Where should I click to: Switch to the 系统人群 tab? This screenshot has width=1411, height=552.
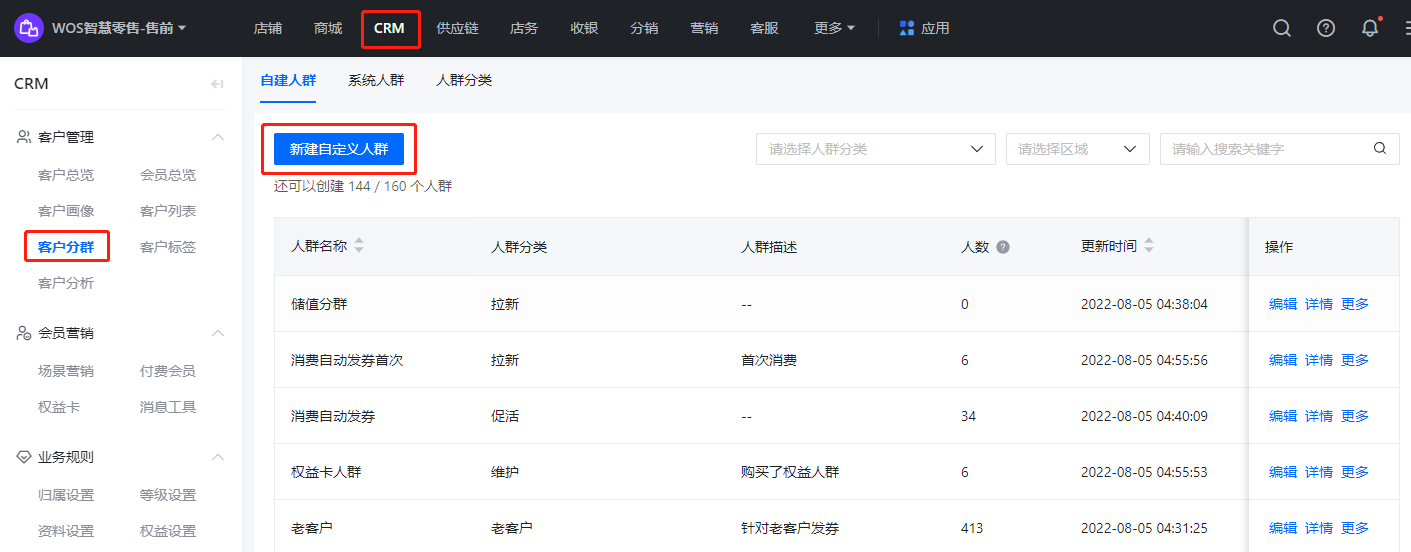[x=376, y=80]
